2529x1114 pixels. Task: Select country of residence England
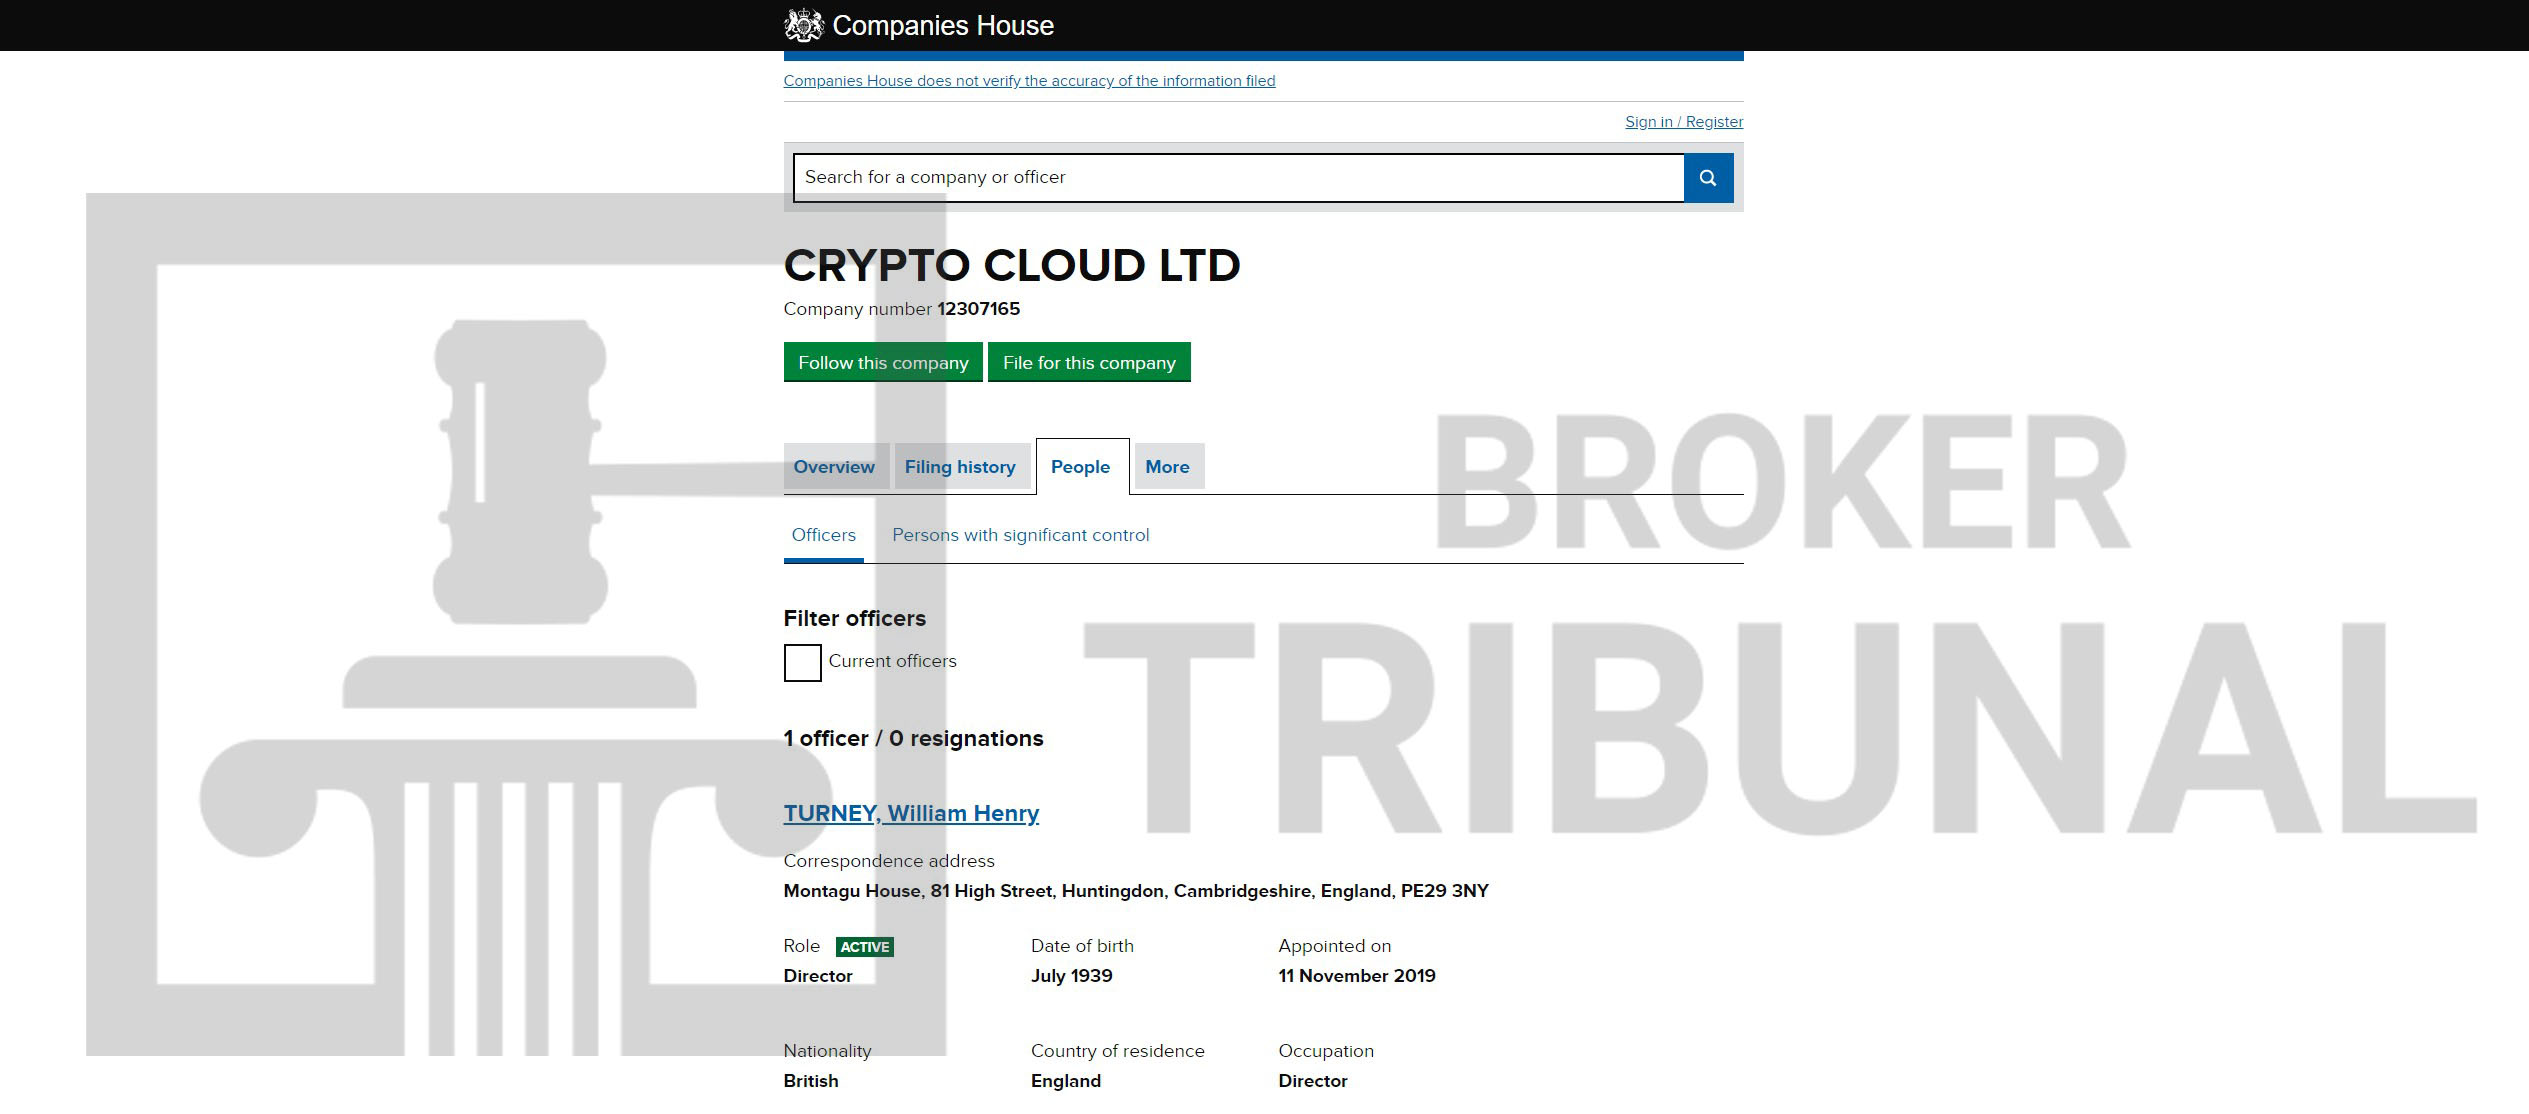pyautogui.click(x=1066, y=1081)
